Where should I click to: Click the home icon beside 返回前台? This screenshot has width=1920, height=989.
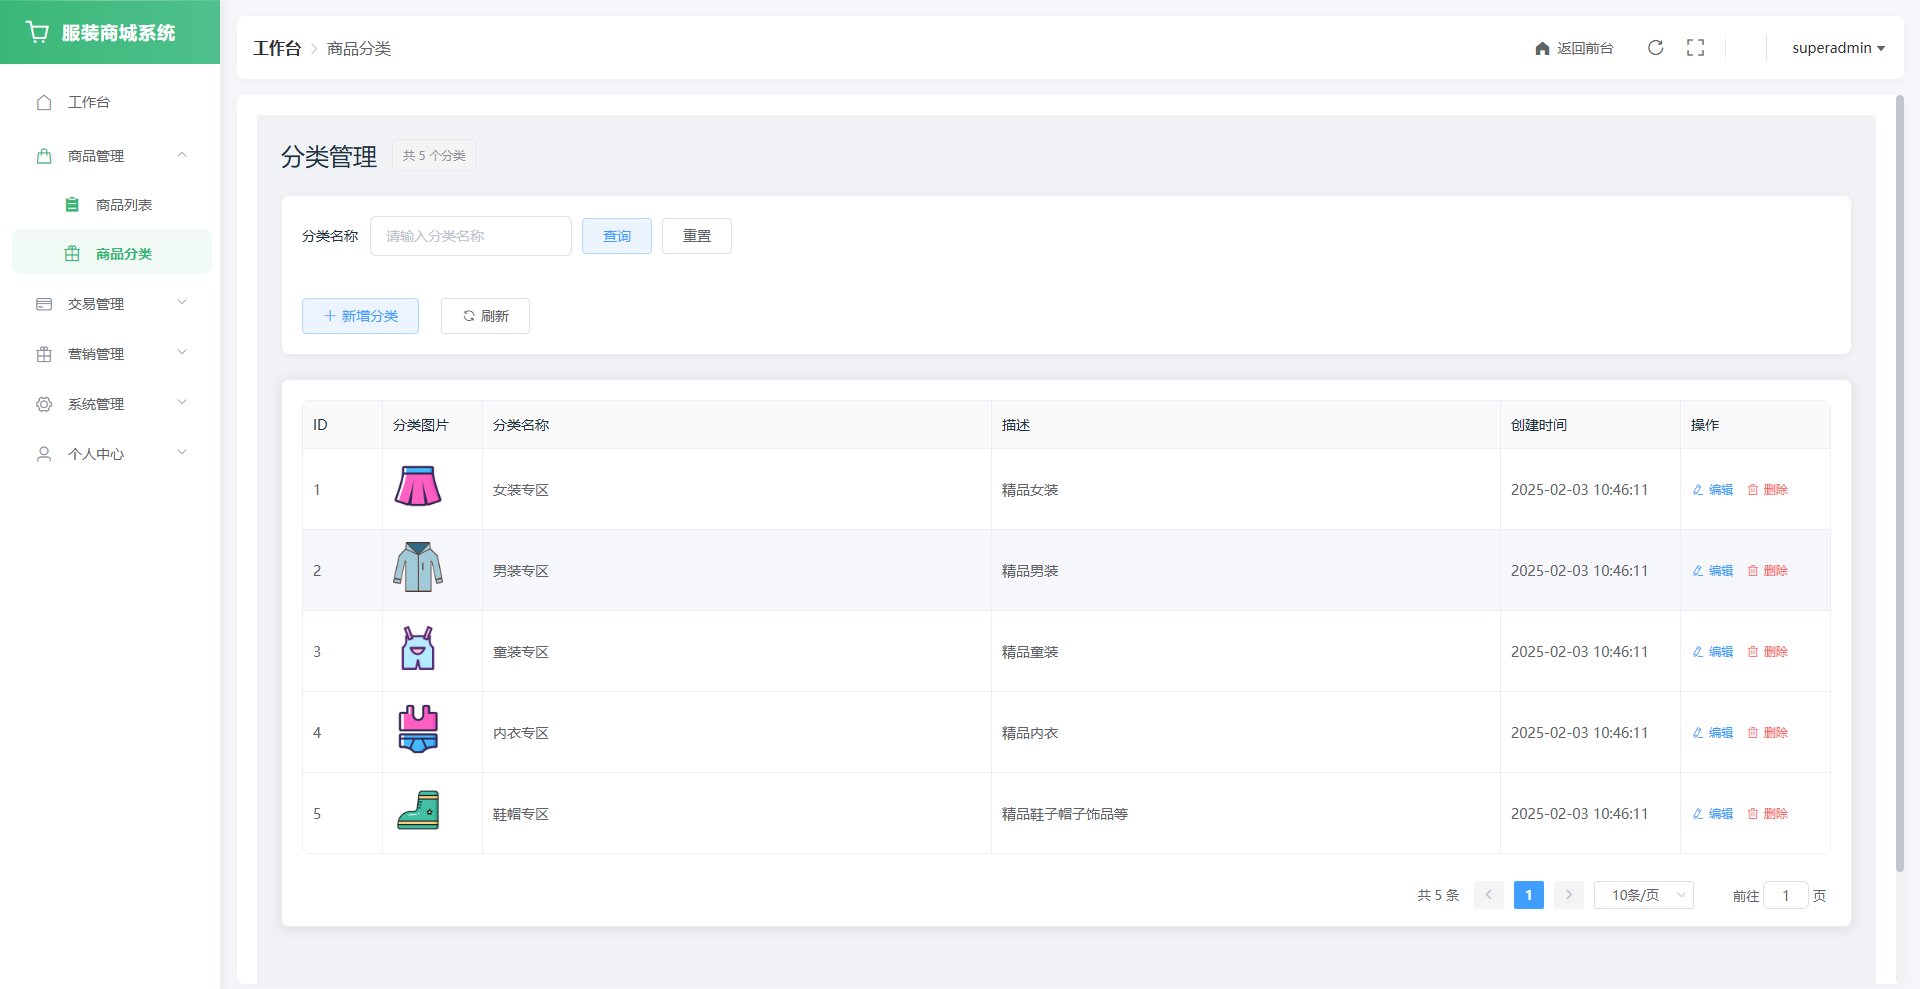pos(1542,49)
